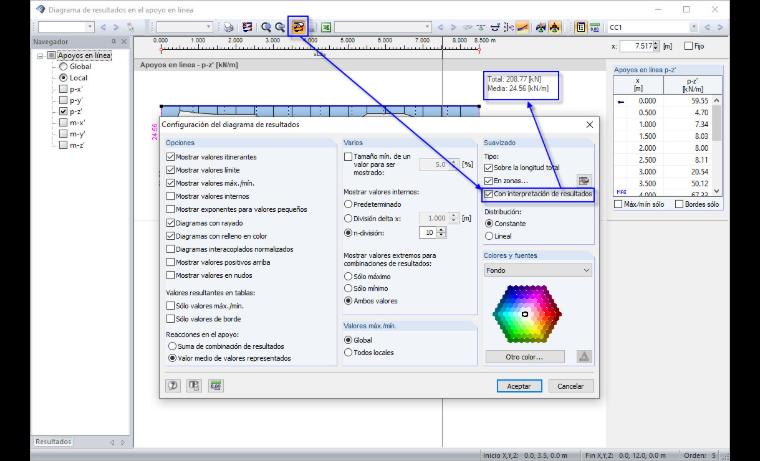760x461 pixels.
Task: Enable Mostrar valores positivos arriba
Action: 170,262
